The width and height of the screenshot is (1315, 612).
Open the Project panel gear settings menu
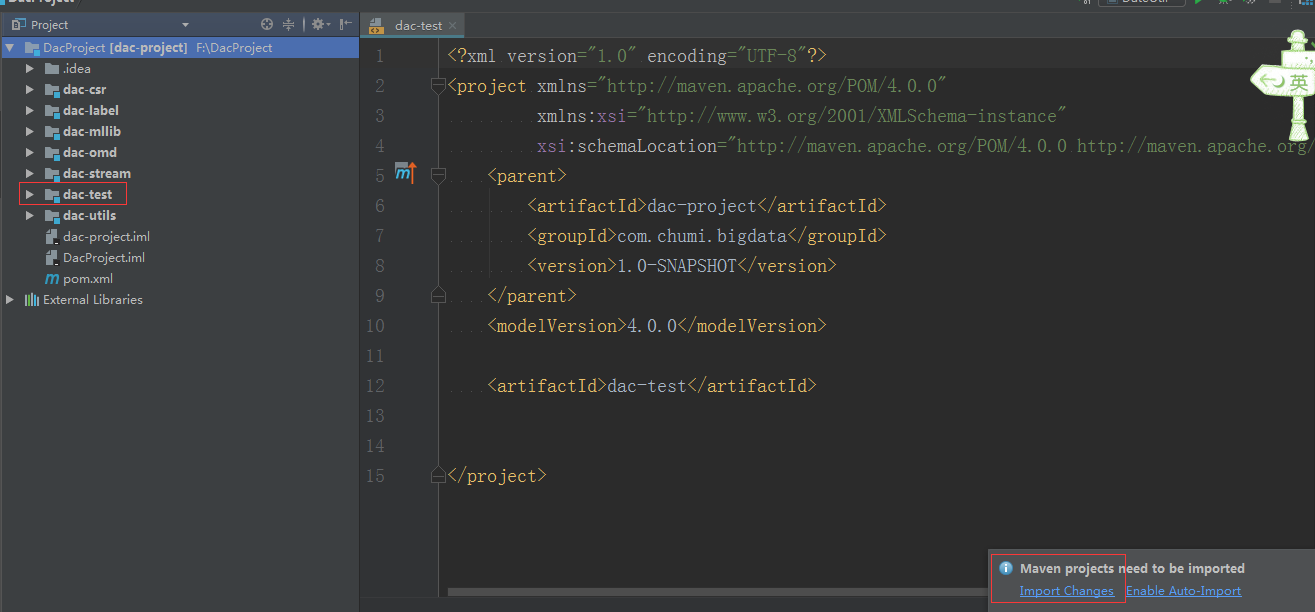[319, 24]
